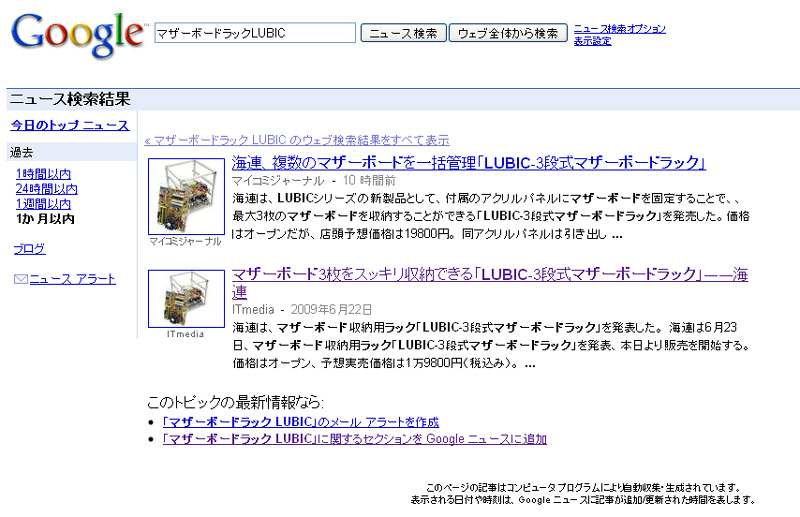This screenshot has width=800, height=517.
Task: Click the ニュース検索 button
Action: click(403, 33)
